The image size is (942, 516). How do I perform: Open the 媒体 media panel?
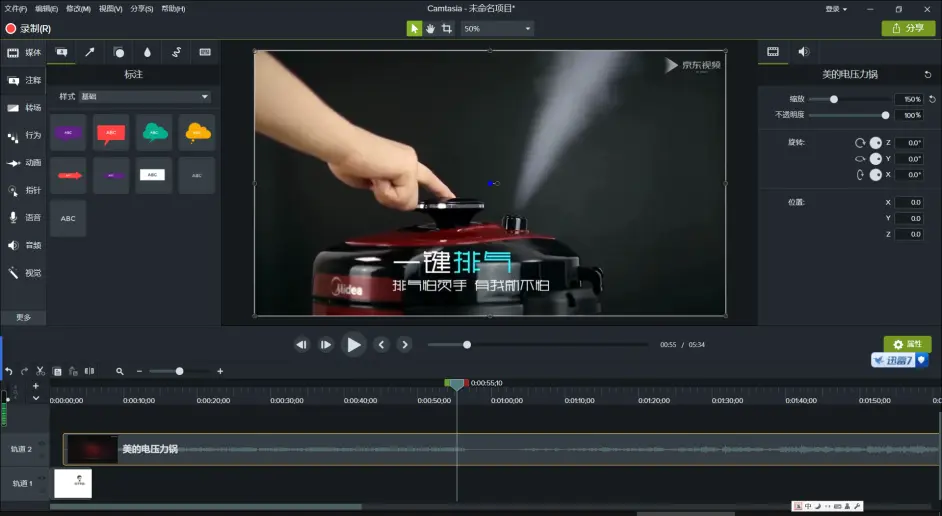point(24,53)
